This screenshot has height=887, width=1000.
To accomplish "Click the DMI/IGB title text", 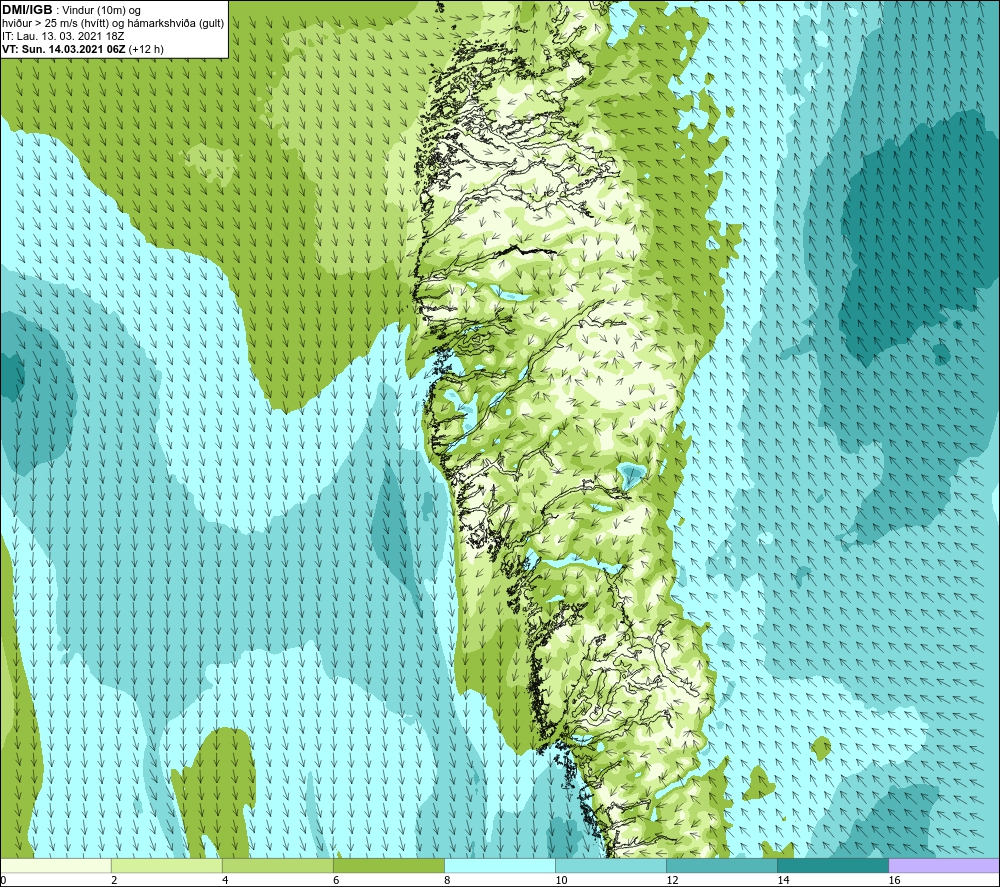I will pyautogui.click(x=27, y=10).
